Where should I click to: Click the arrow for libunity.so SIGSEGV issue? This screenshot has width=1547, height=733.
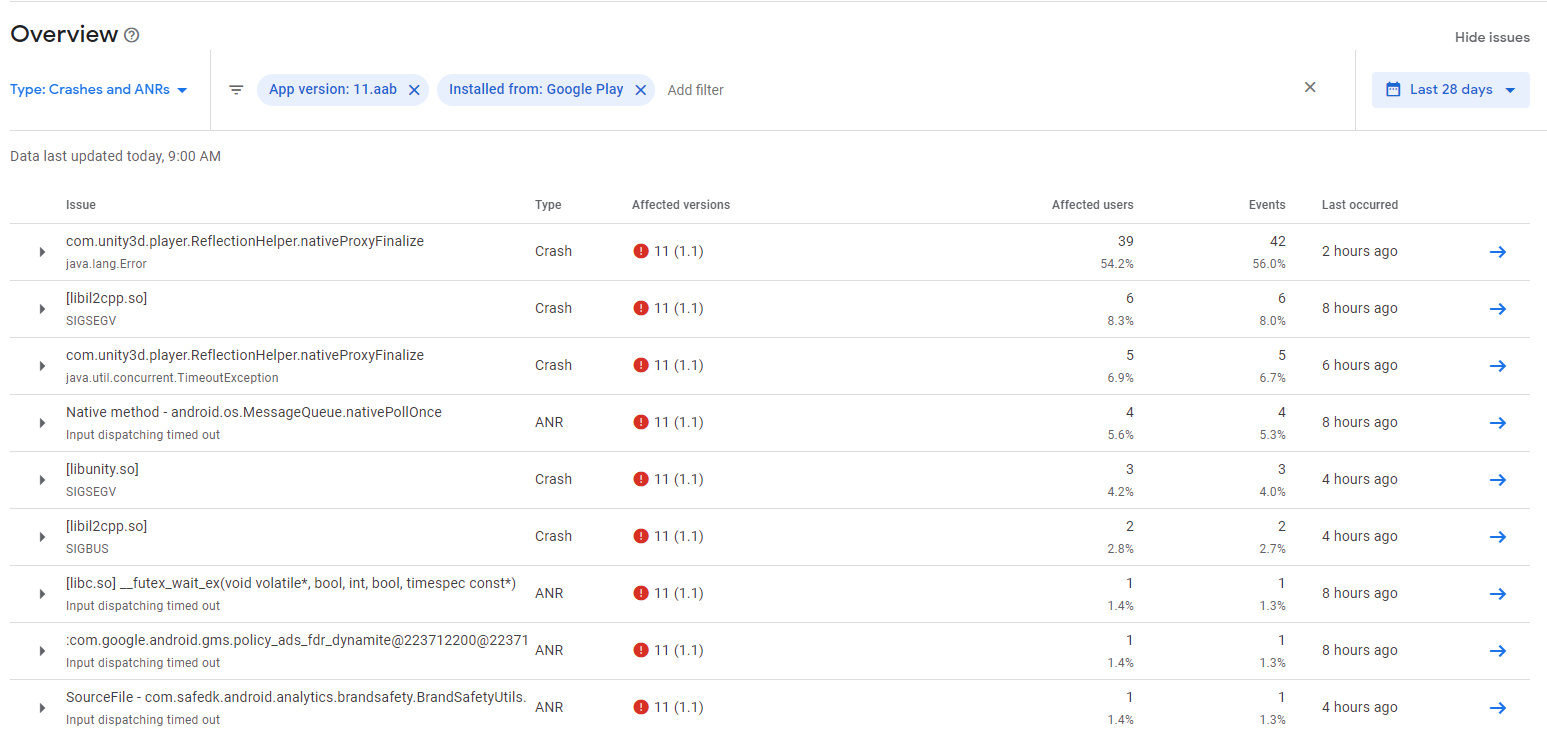pos(1497,480)
